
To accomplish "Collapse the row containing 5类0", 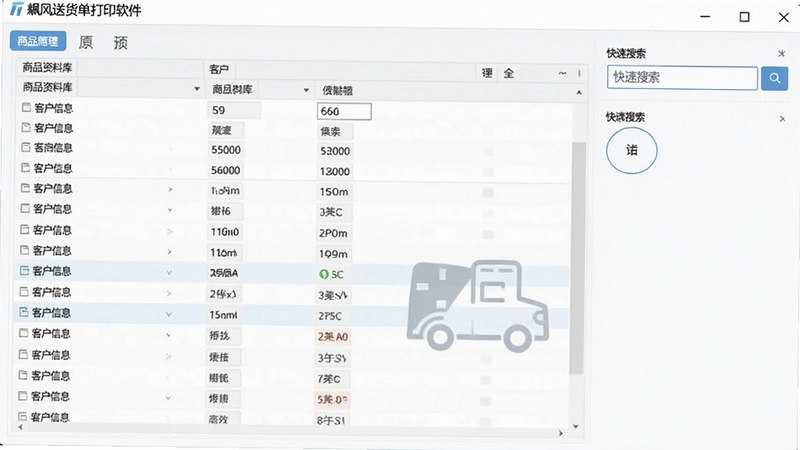I will [168, 398].
